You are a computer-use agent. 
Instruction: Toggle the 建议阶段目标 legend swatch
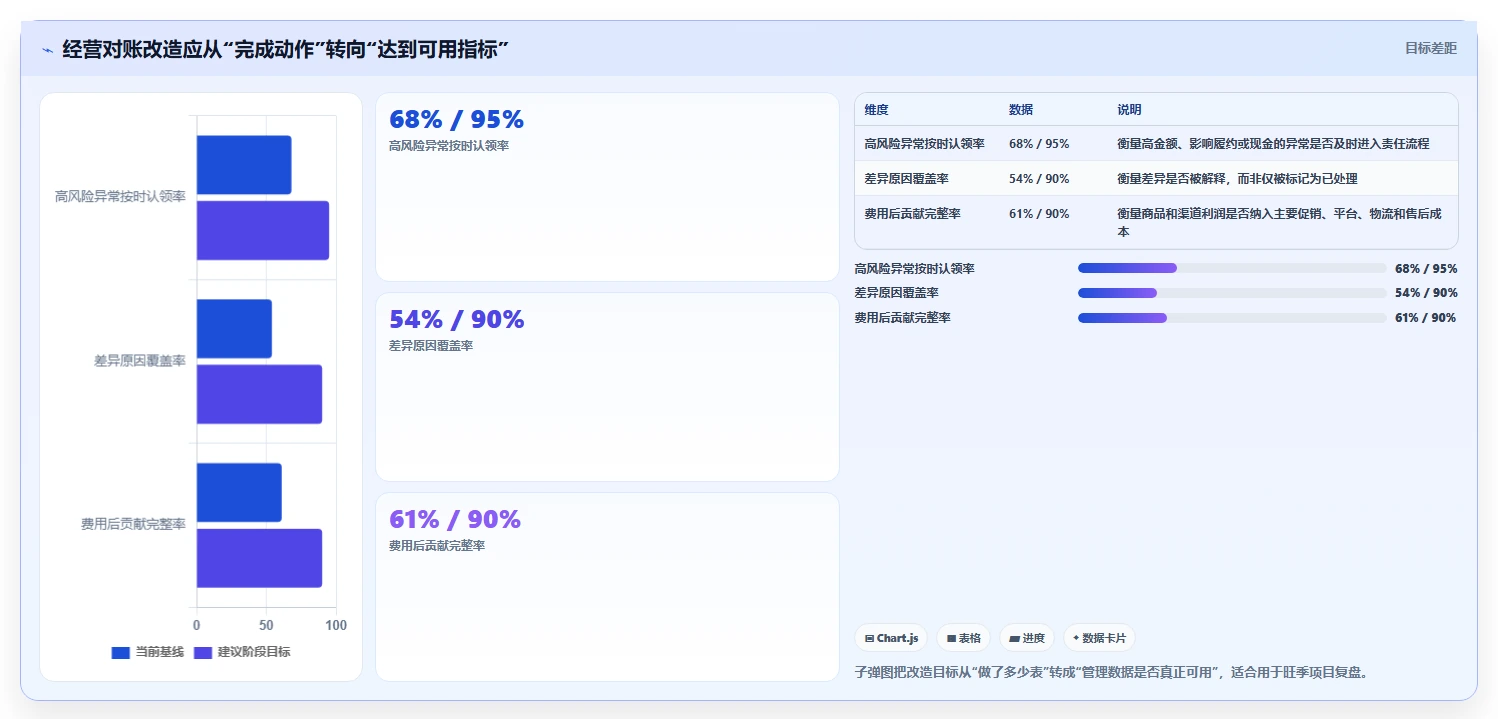203,652
